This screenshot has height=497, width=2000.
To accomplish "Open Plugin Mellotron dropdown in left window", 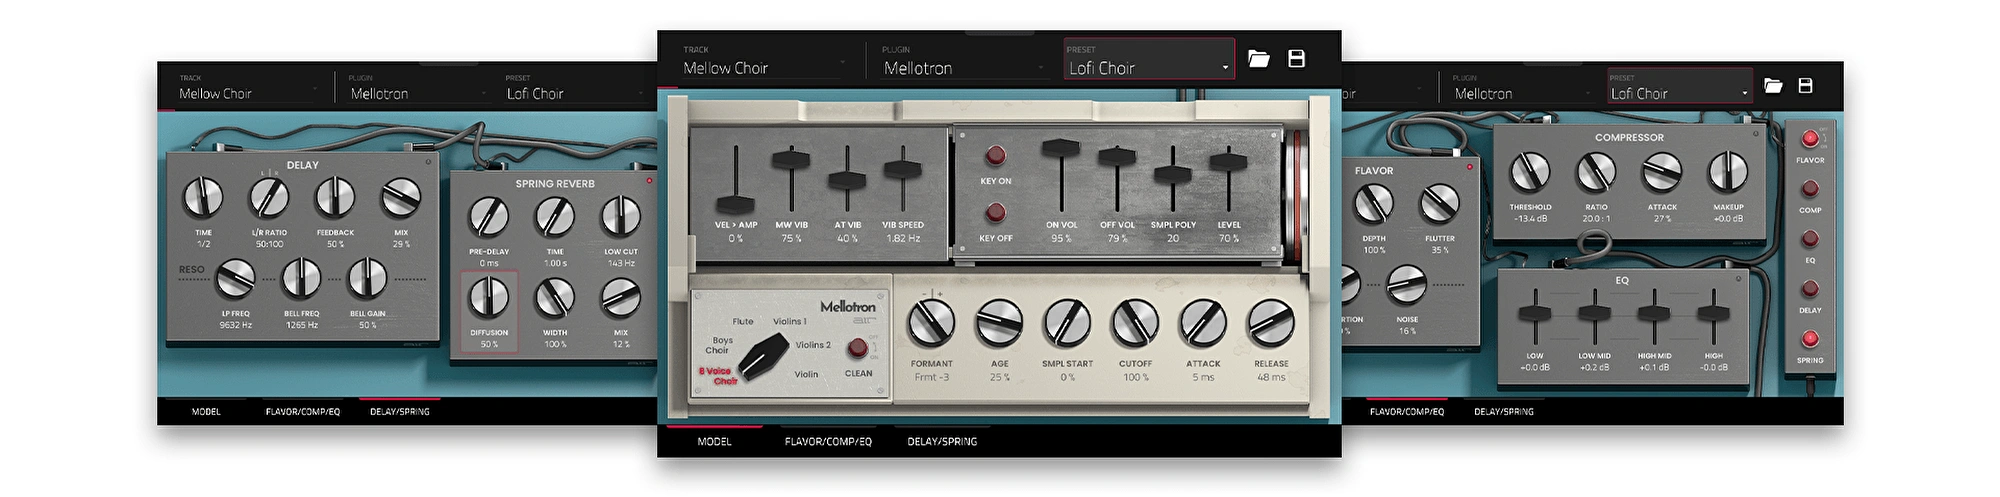I will tap(419, 88).
